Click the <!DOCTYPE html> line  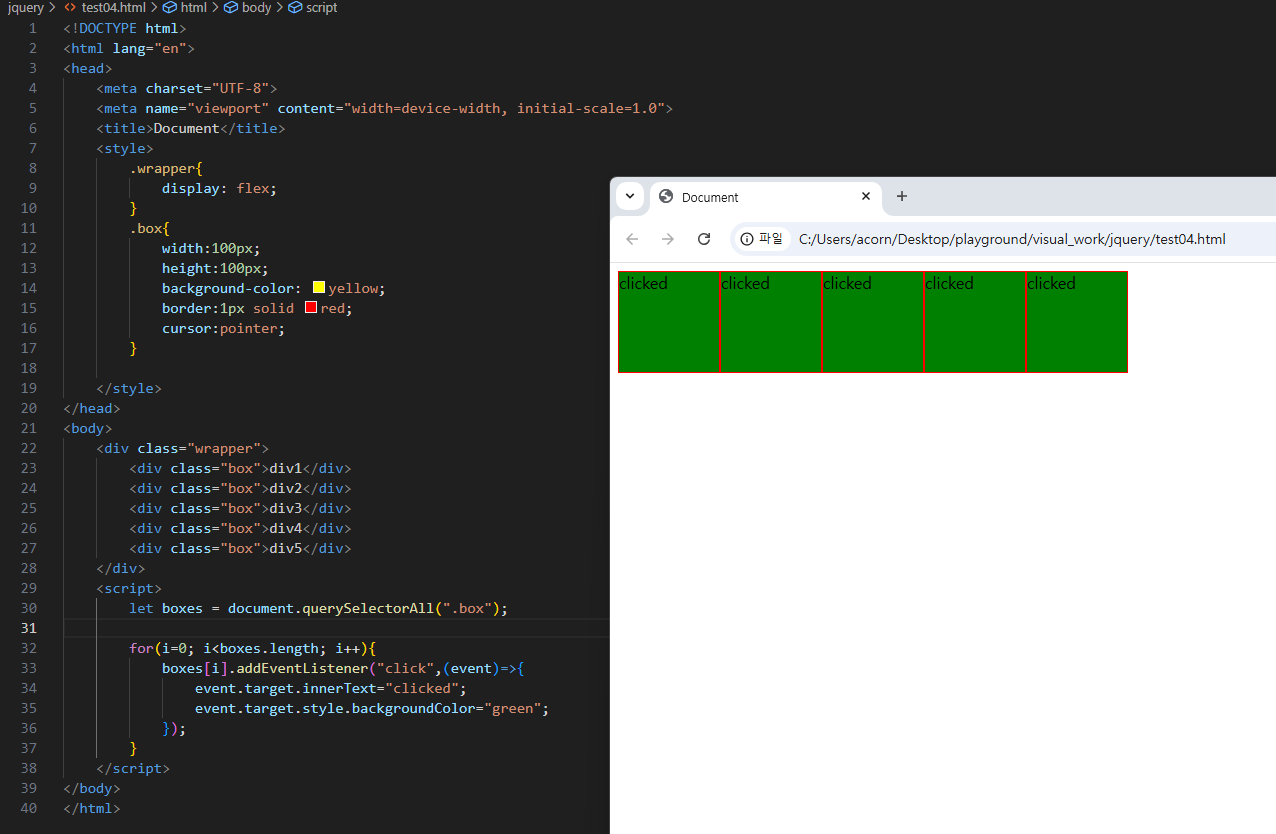(125, 28)
